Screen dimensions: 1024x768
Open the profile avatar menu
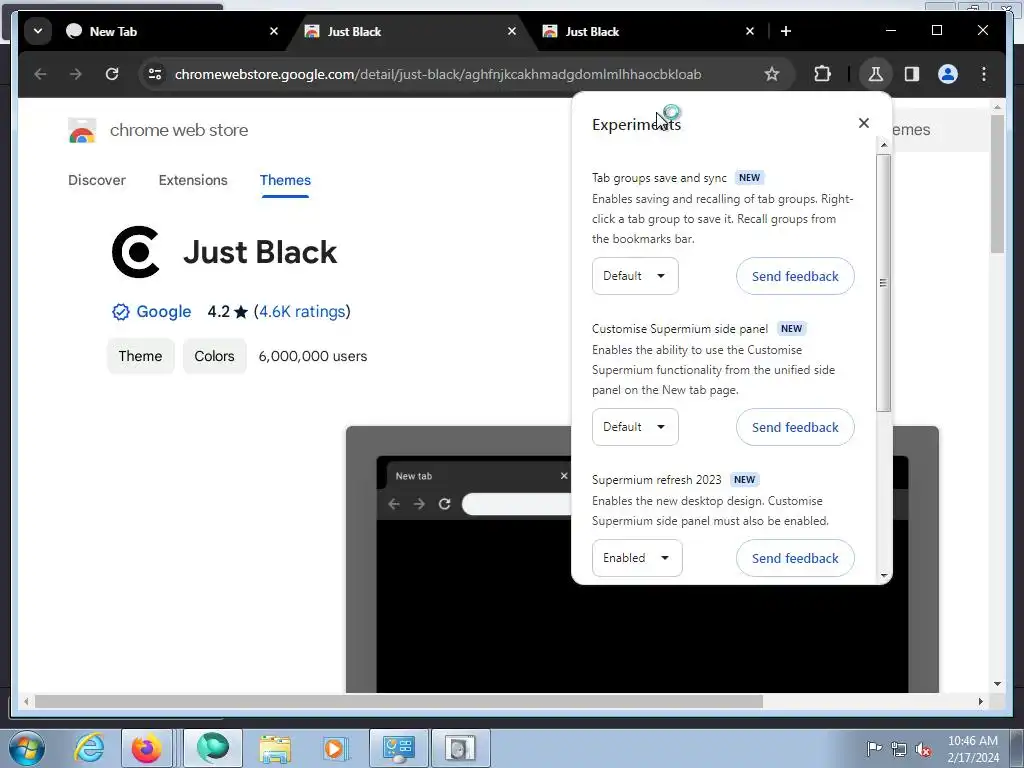(948, 74)
